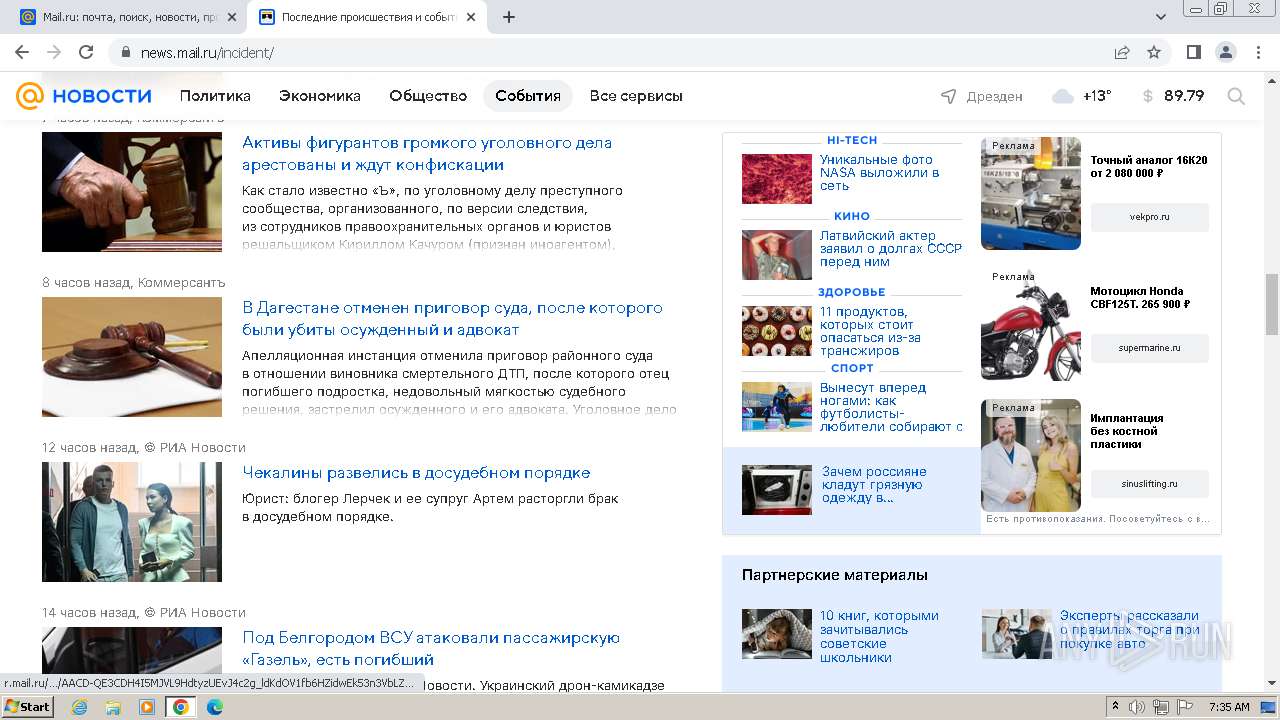Click the clock showing 7:35 AM
Screen dimensions: 1280x720
click(x=1229, y=707)
